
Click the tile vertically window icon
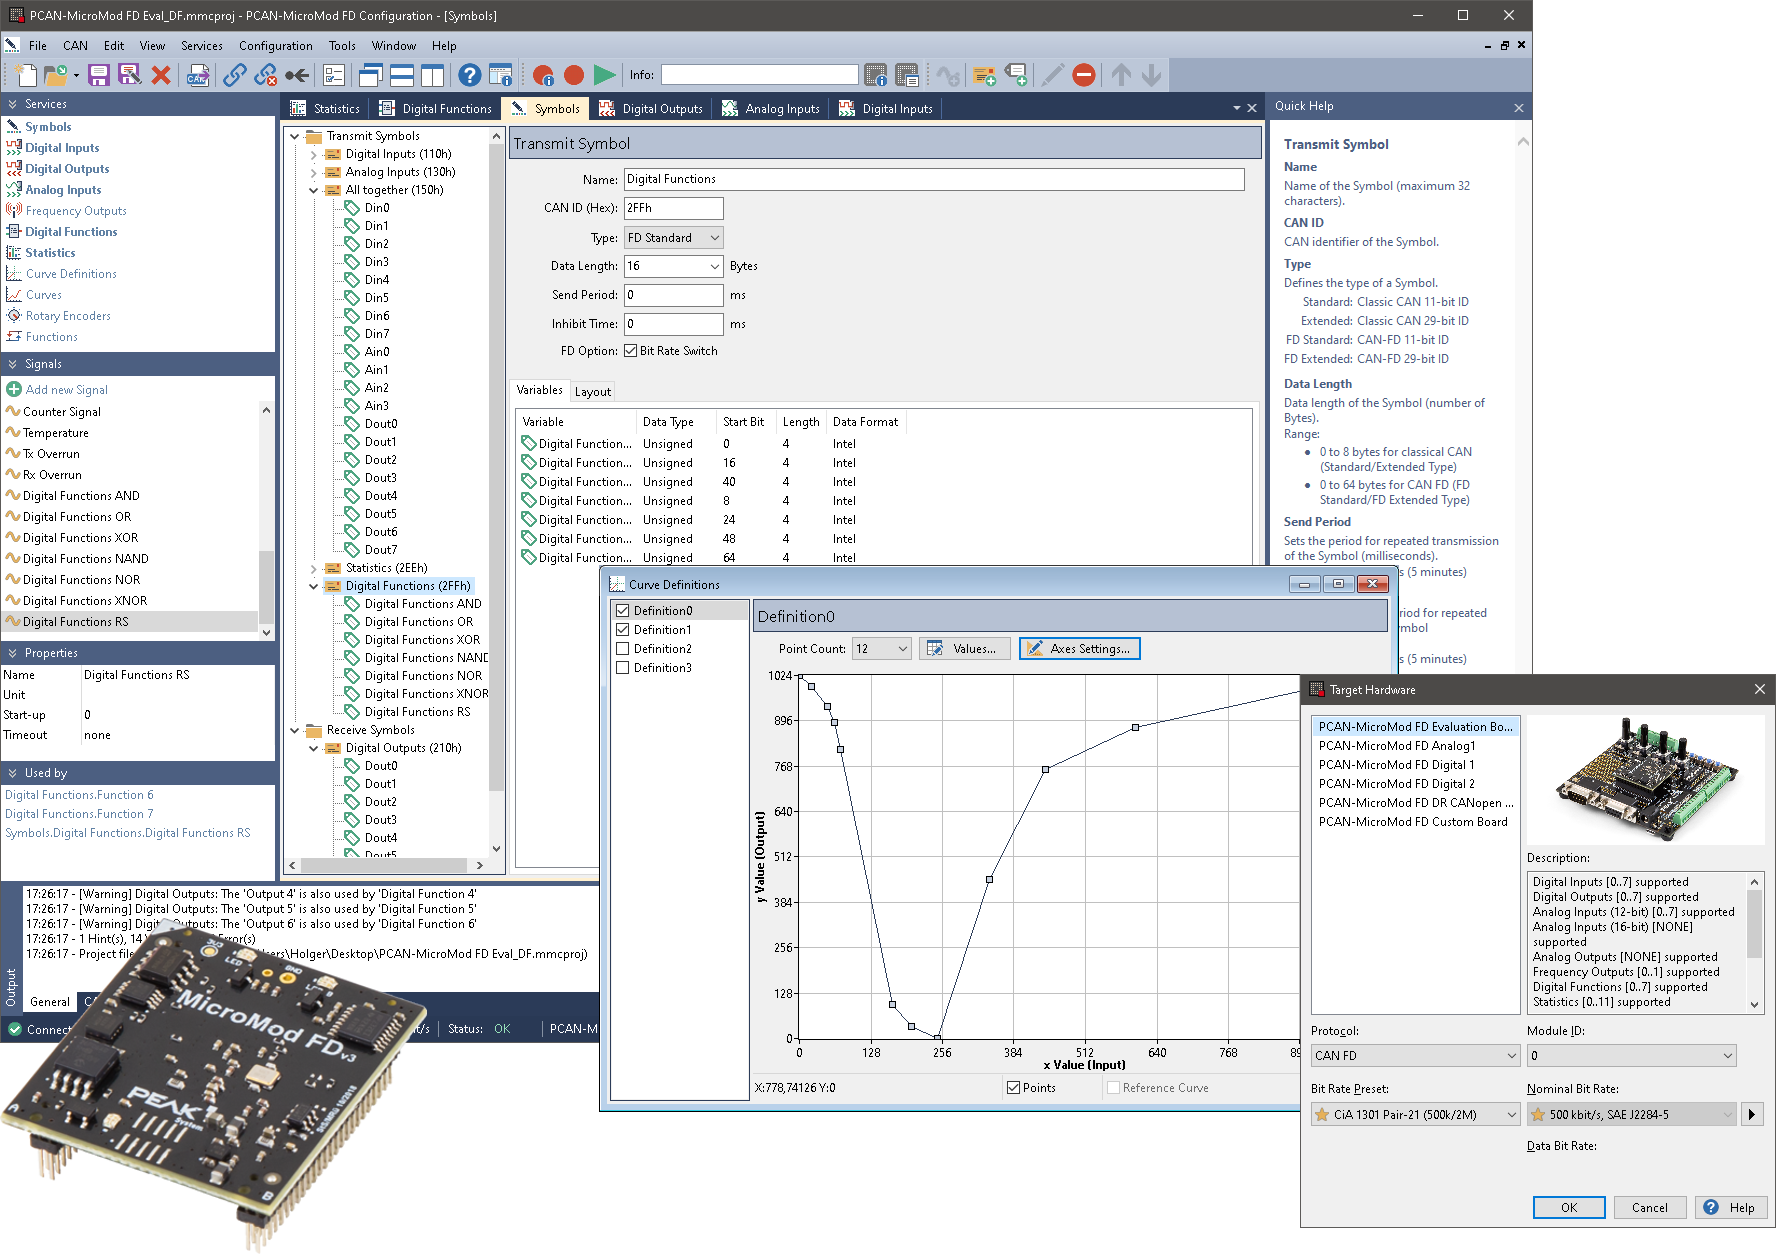pos(432,75)
